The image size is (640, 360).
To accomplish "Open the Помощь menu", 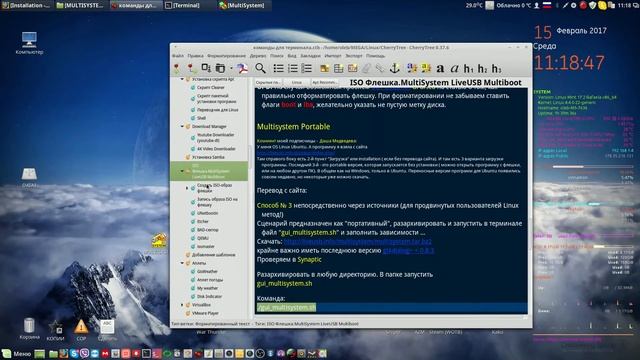I will tap(376, 56).
